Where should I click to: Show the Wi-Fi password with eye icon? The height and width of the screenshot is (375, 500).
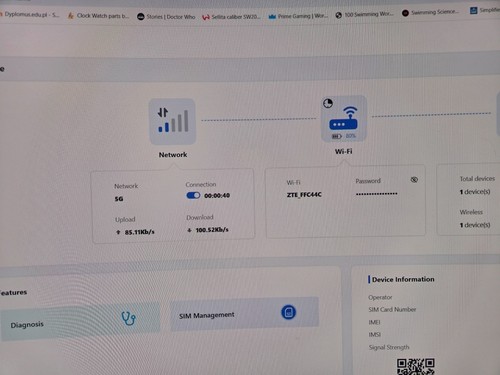coord(414,180)
